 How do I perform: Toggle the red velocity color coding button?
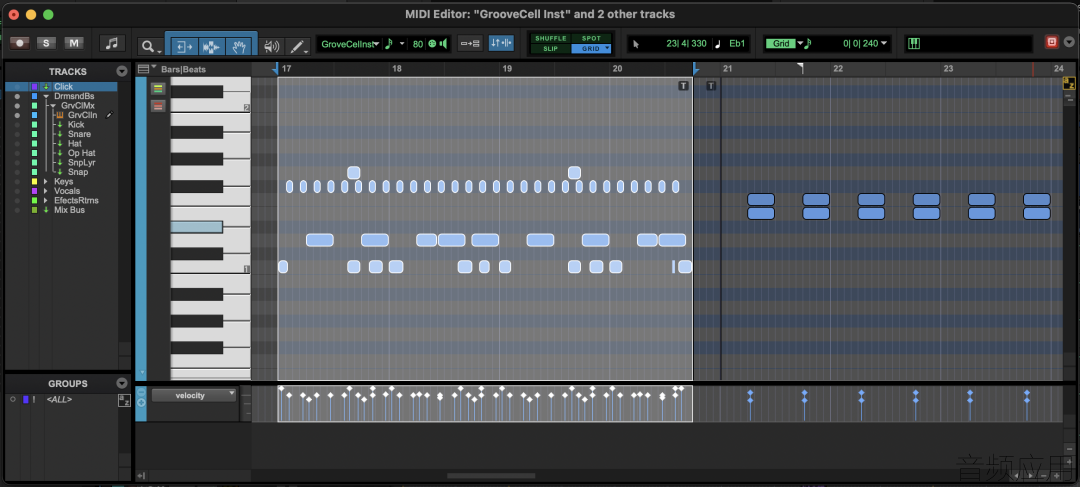click(x=158, y=106)
